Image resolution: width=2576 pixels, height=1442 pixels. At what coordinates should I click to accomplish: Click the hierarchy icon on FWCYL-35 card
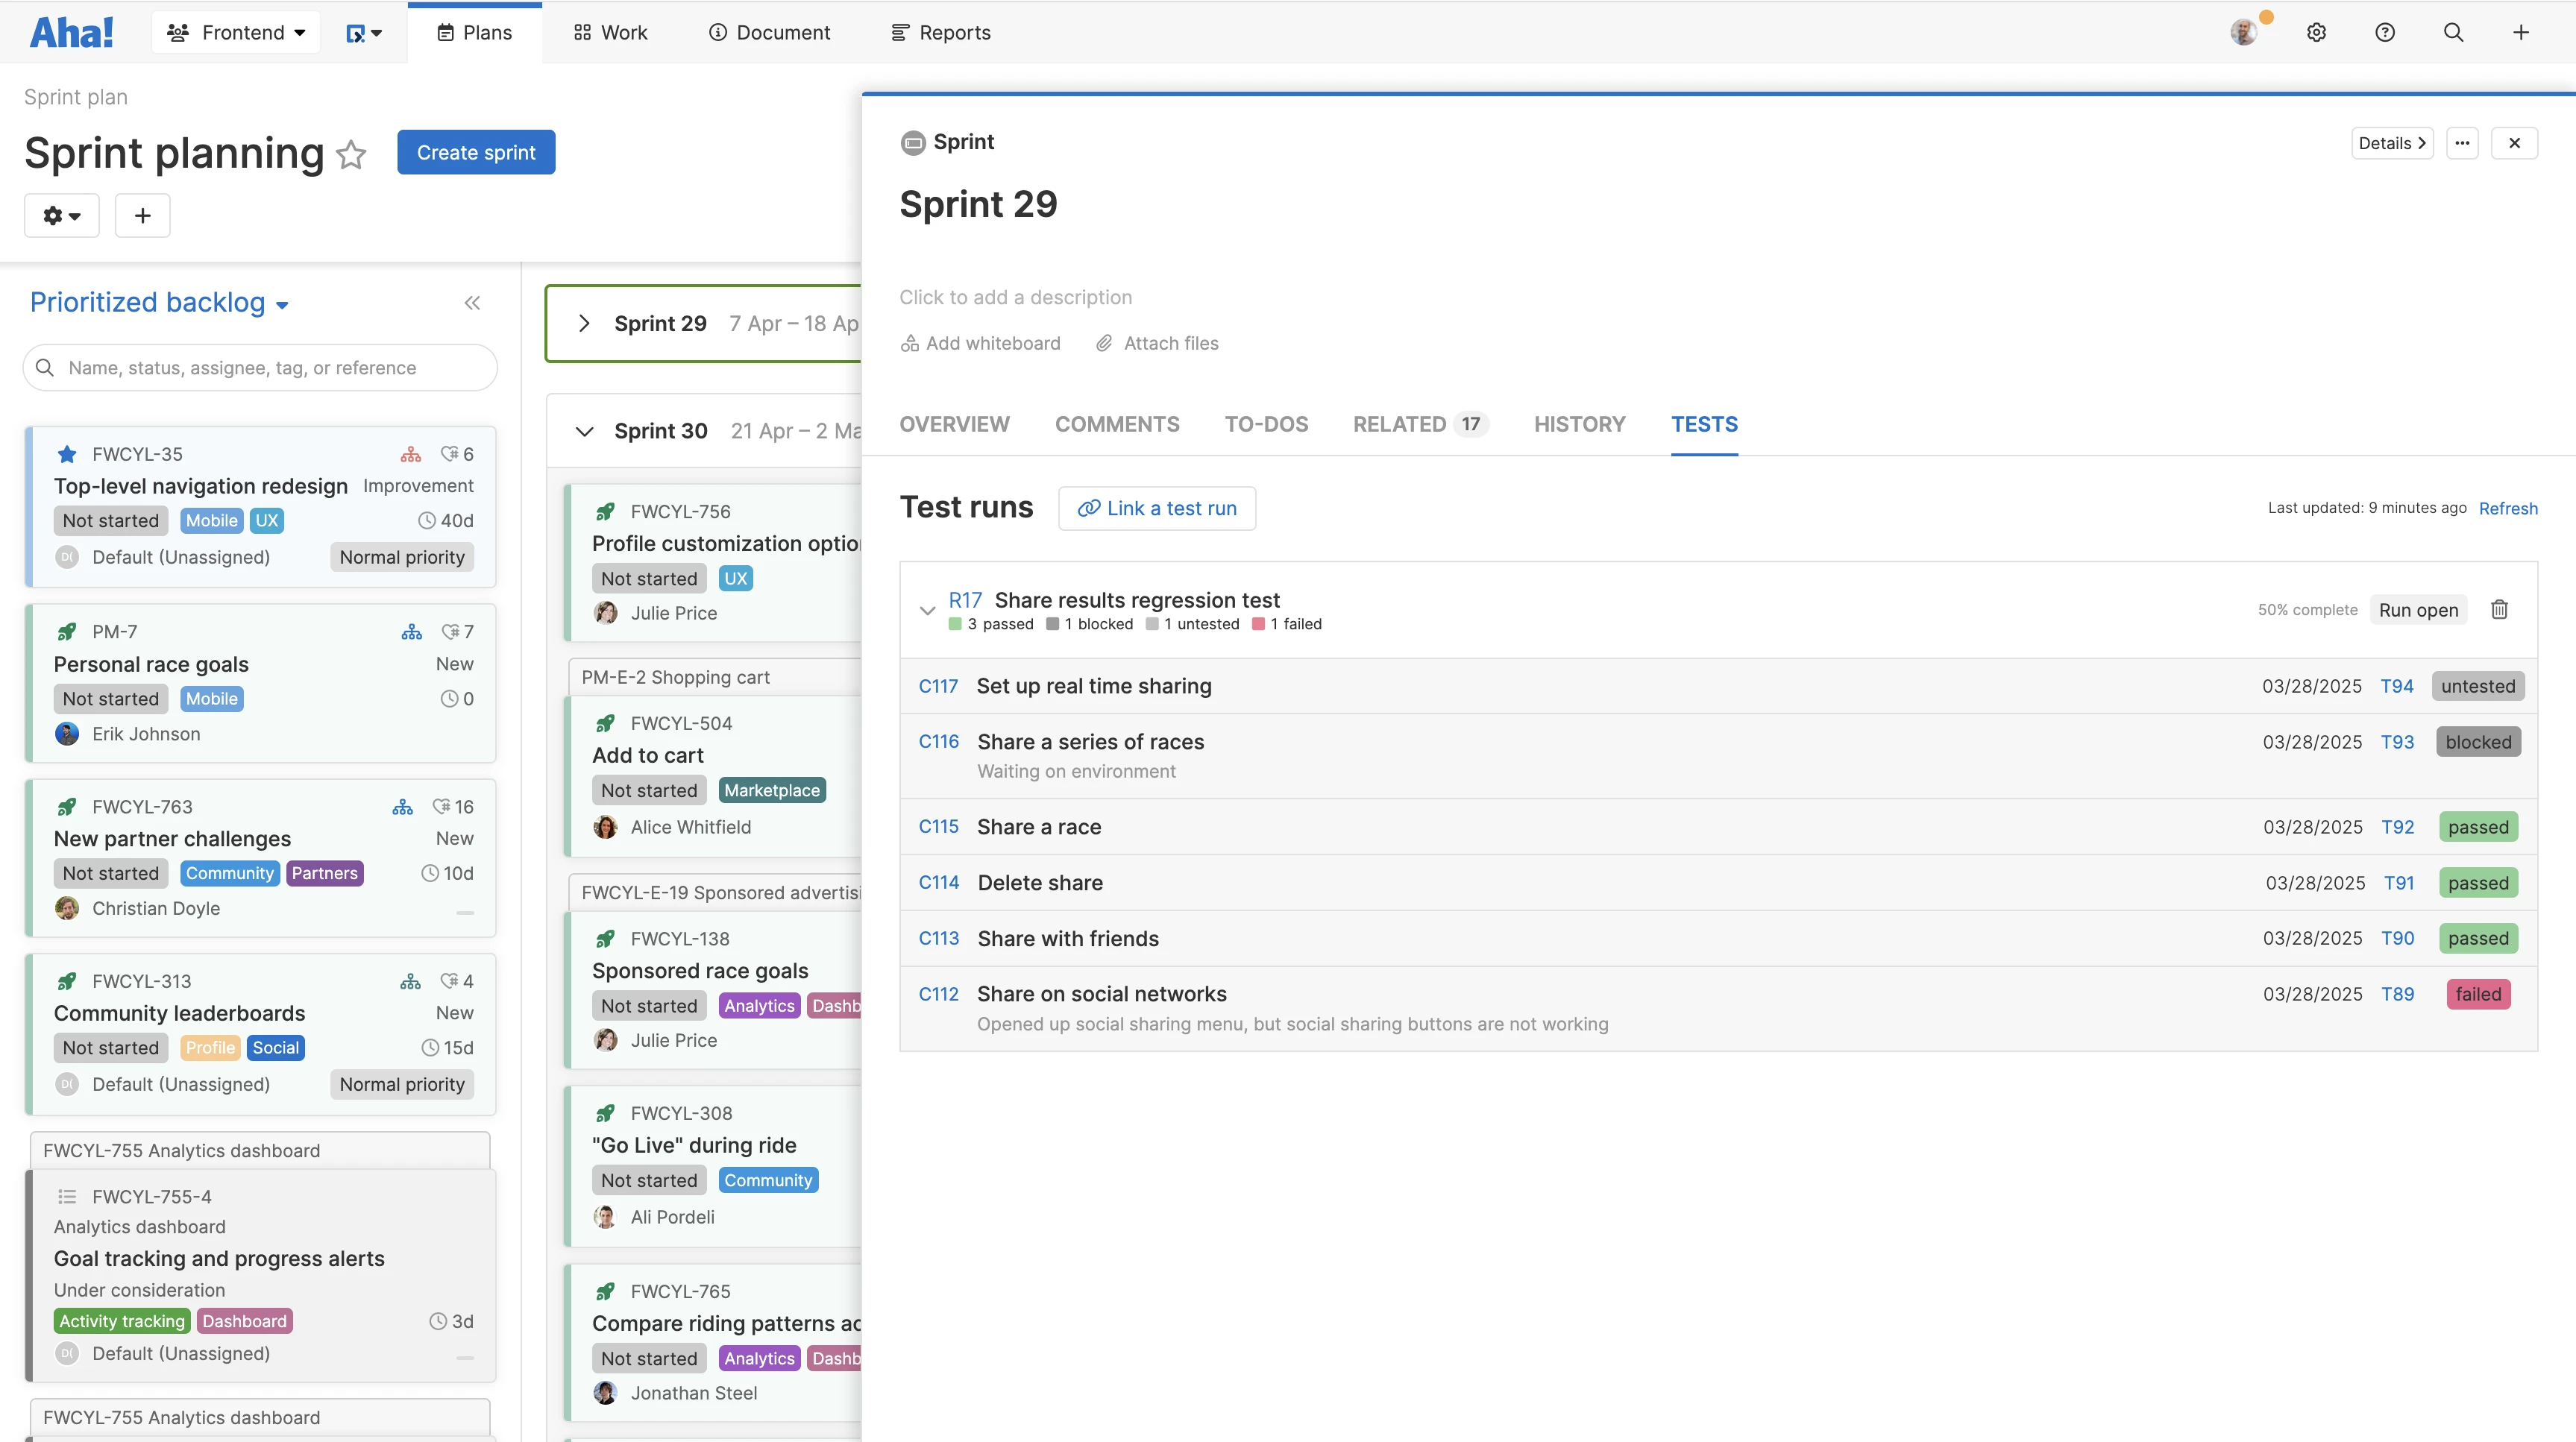pos(410,454)
